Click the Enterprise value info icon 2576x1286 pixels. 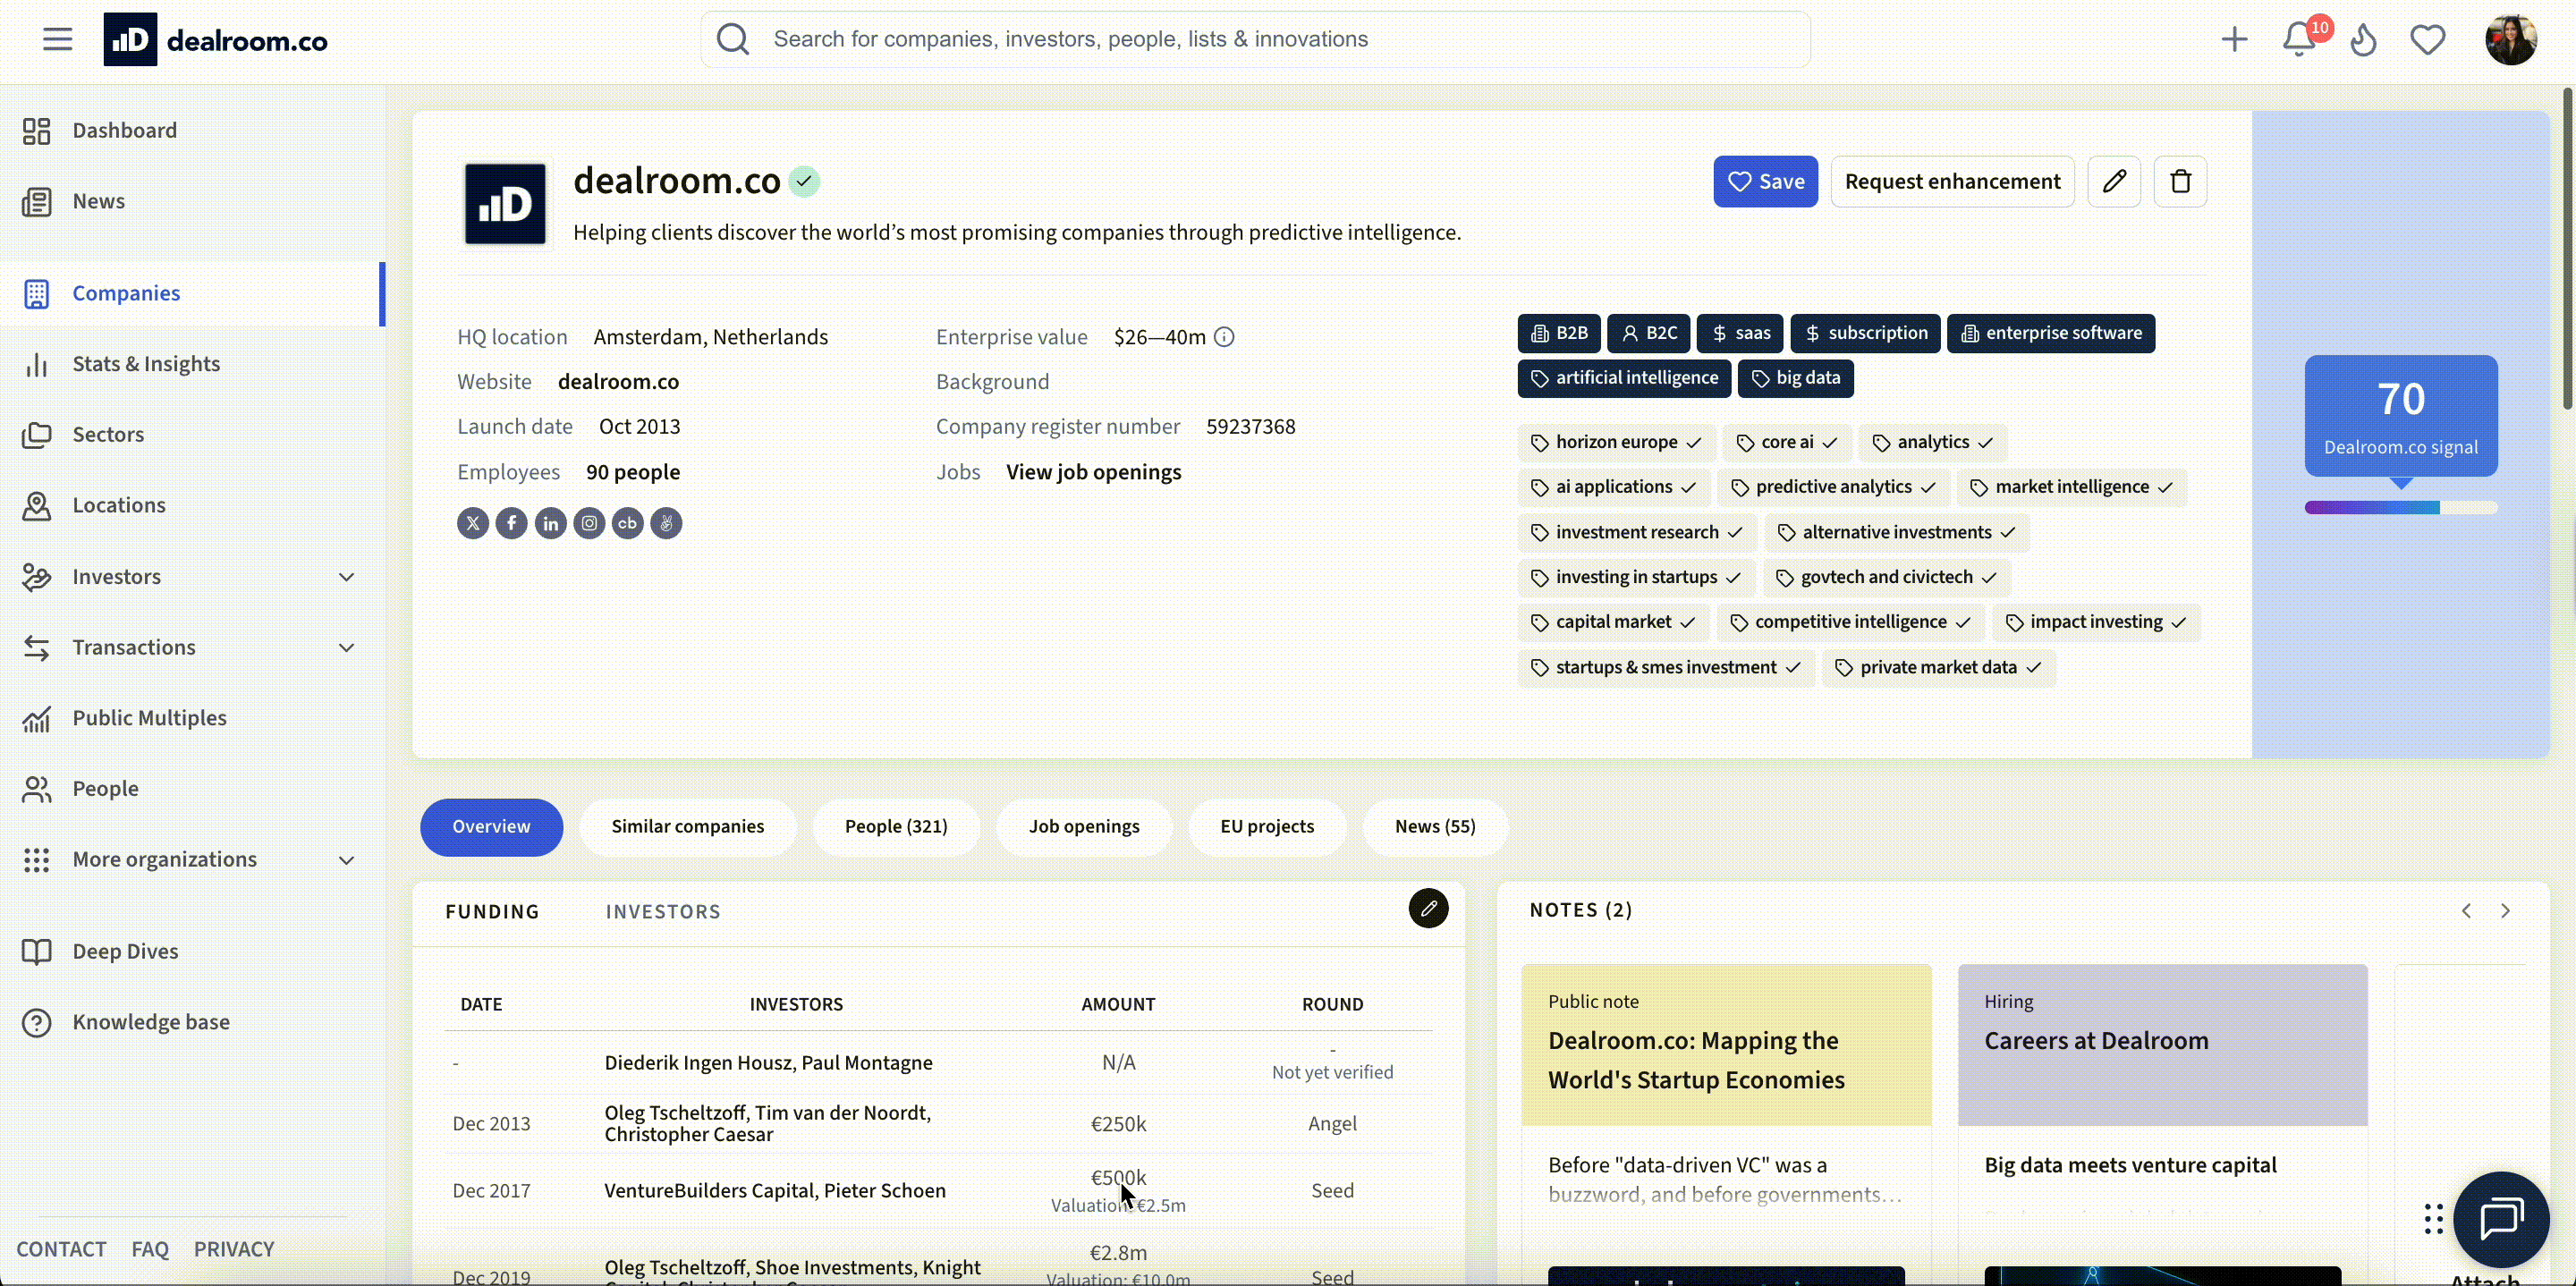(1224, 337)
